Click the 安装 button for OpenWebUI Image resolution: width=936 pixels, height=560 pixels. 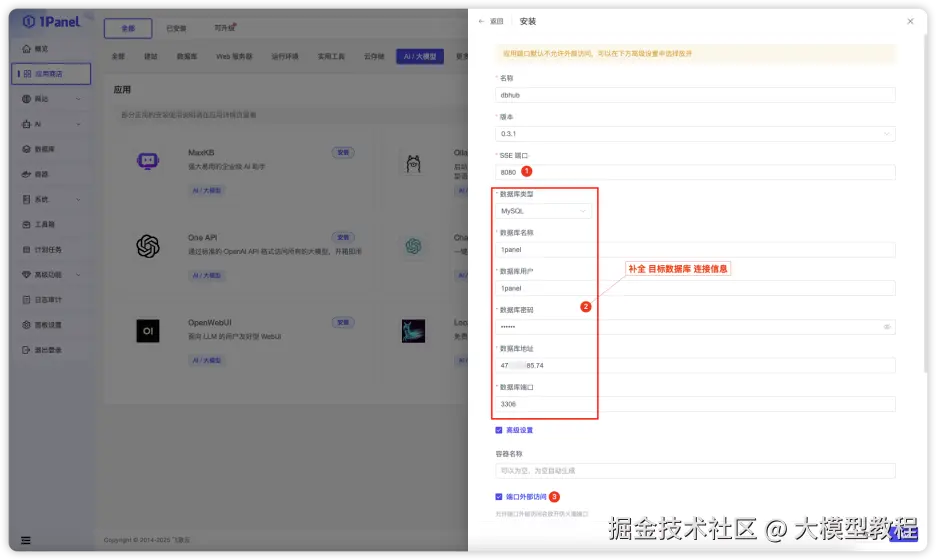click(343, 322)
